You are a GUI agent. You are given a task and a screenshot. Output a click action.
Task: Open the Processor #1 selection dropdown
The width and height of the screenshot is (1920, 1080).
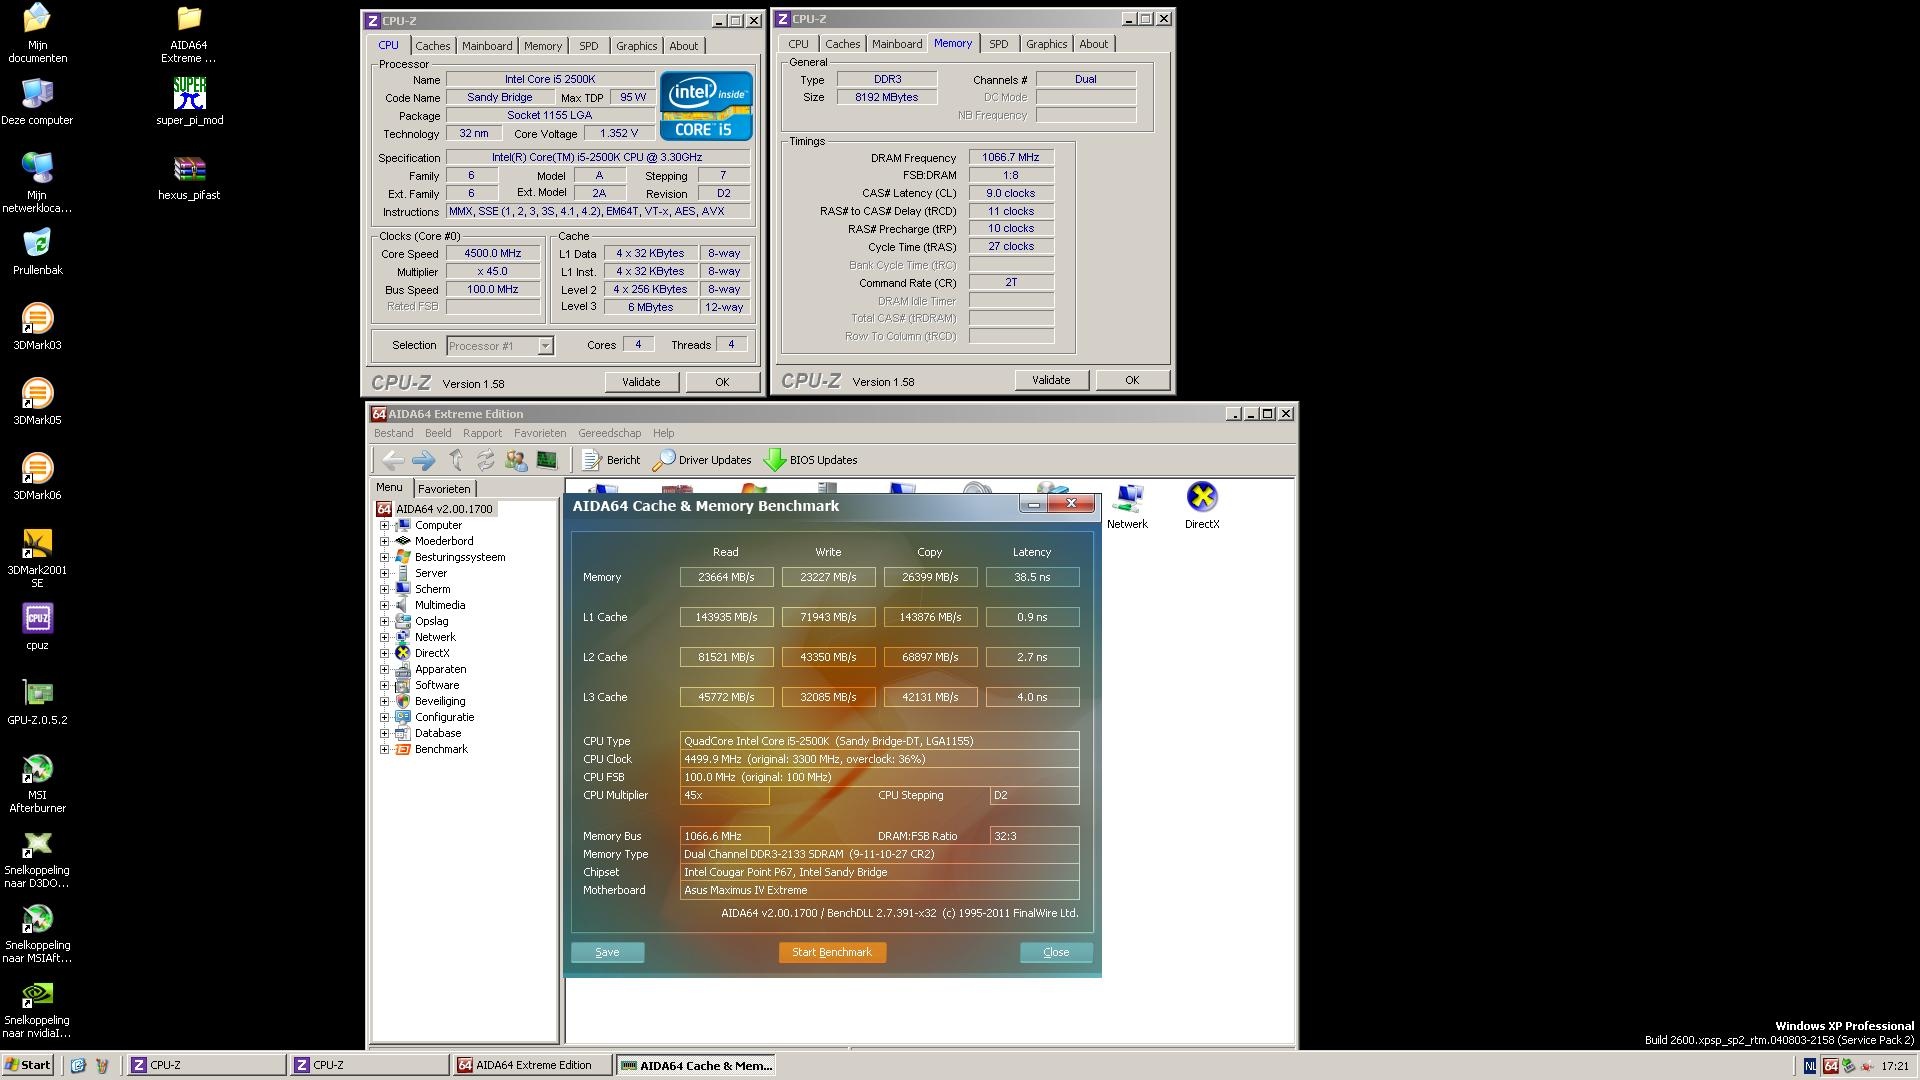pos(545,346)
